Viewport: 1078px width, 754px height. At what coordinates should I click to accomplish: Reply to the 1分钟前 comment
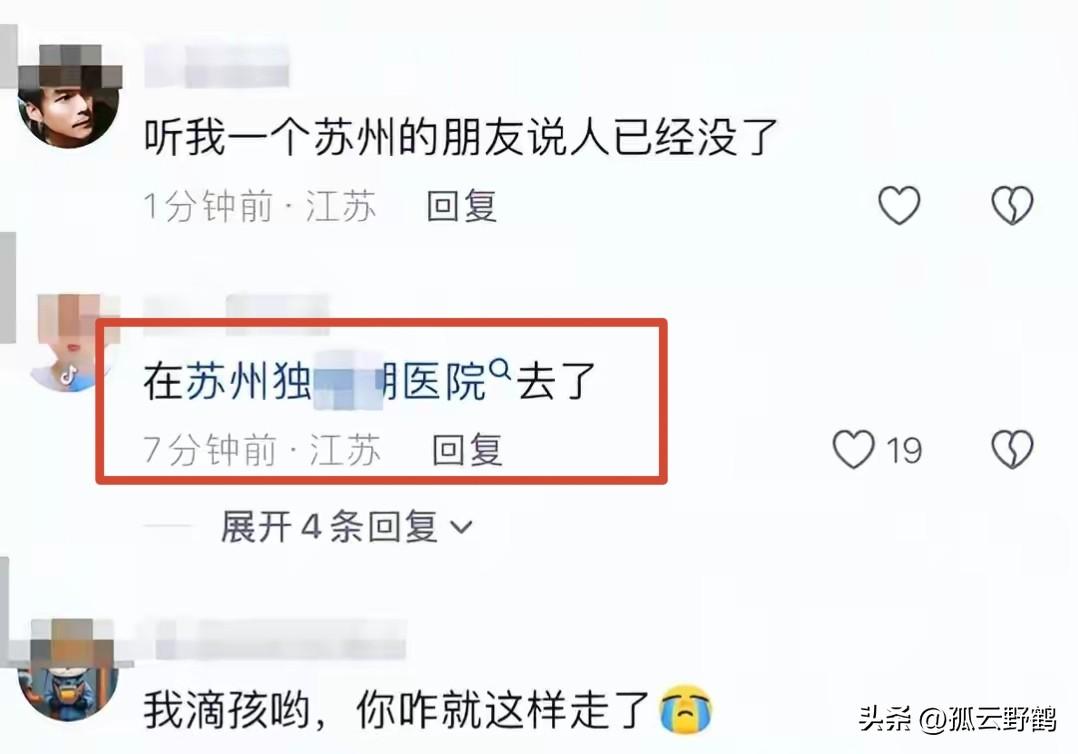tap(461, 206)
